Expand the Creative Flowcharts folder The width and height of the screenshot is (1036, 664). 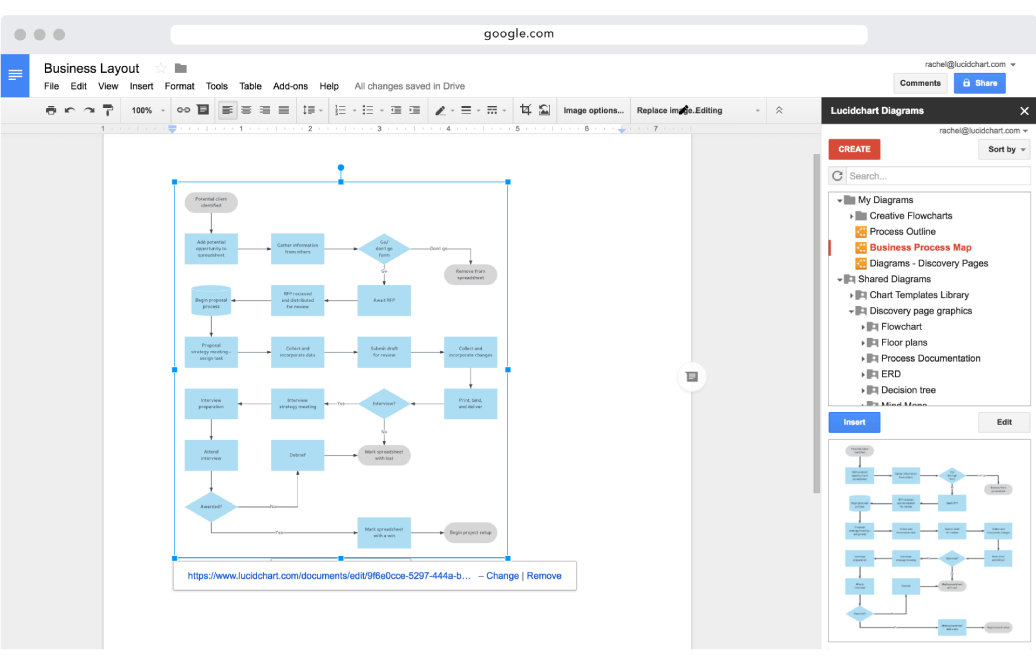852,216
